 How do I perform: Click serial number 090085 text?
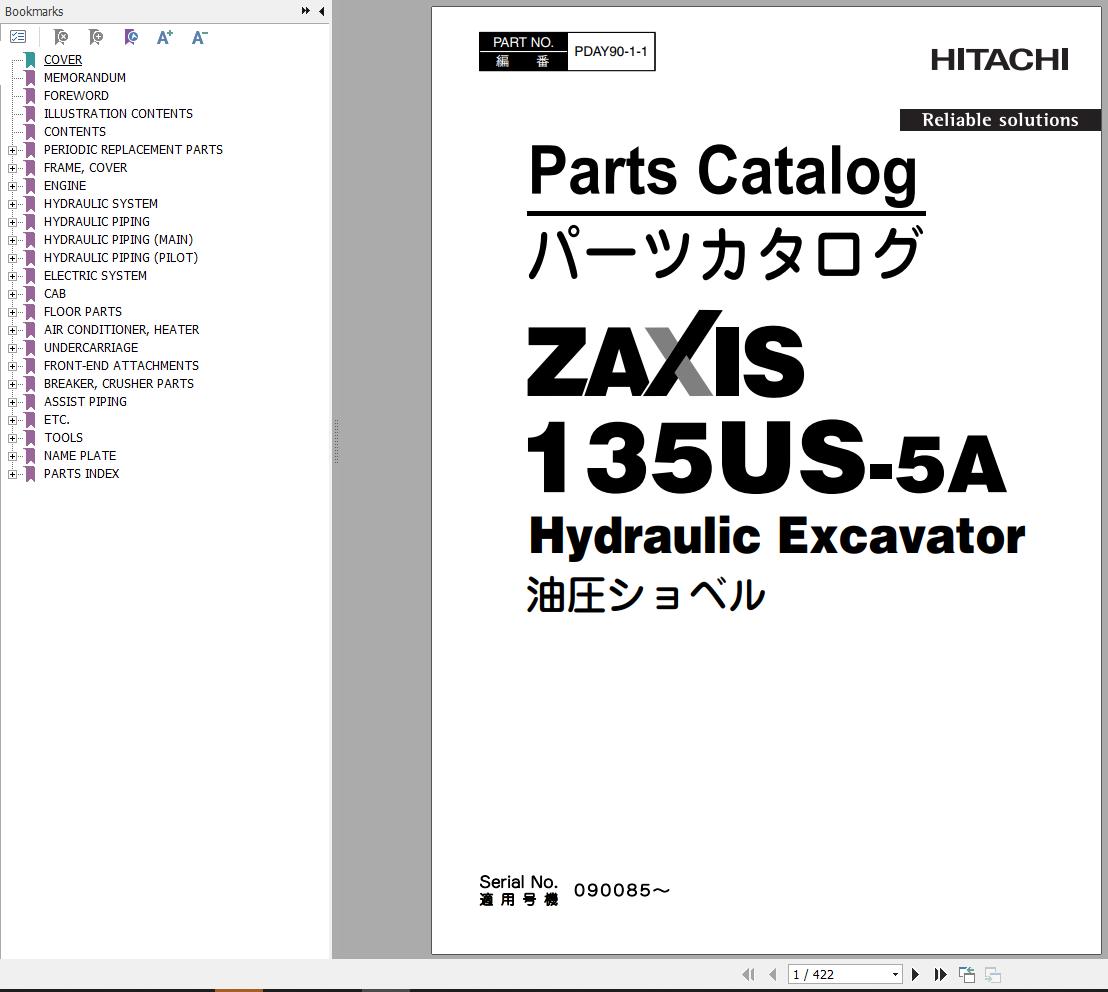click(x=622, y=890)
